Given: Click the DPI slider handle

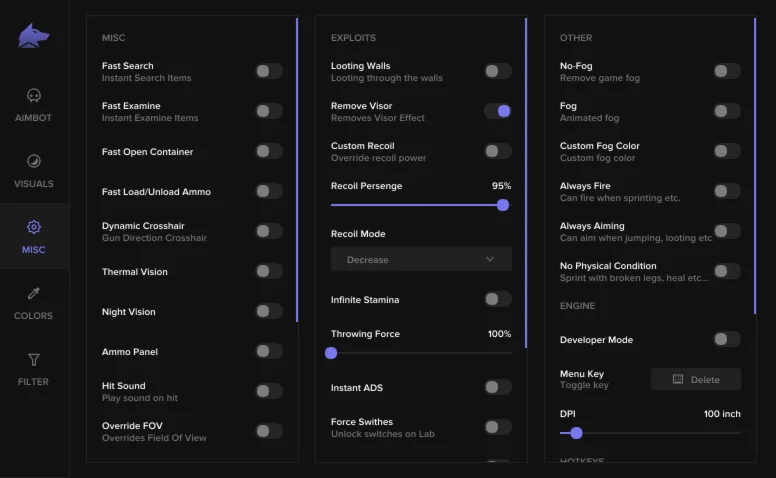Looking at the screenshot, I should point(576,433).
